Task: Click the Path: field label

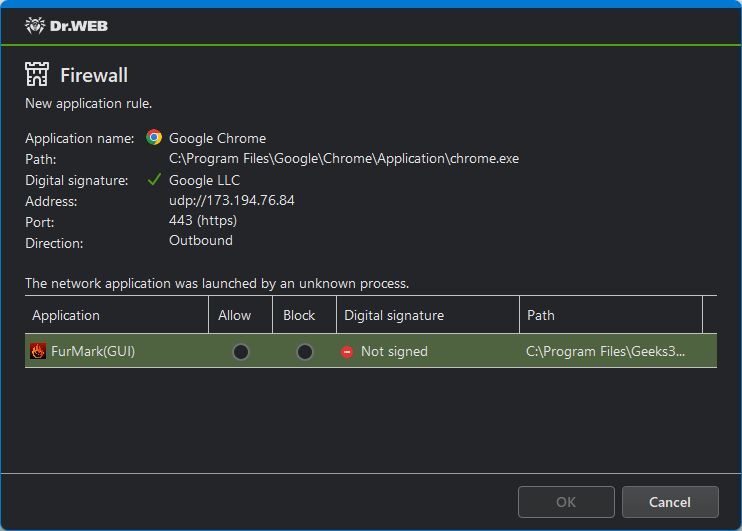Action: [x=41, y=159]
